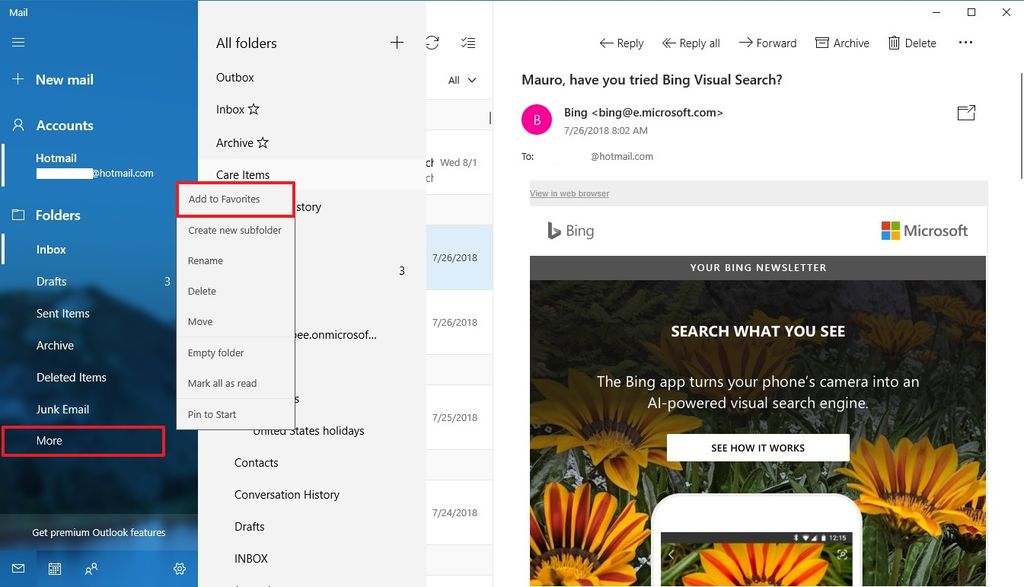This screenshot has width=1024, height=587.
Task: Open the All messages filter dropdown
Action: 461,80
